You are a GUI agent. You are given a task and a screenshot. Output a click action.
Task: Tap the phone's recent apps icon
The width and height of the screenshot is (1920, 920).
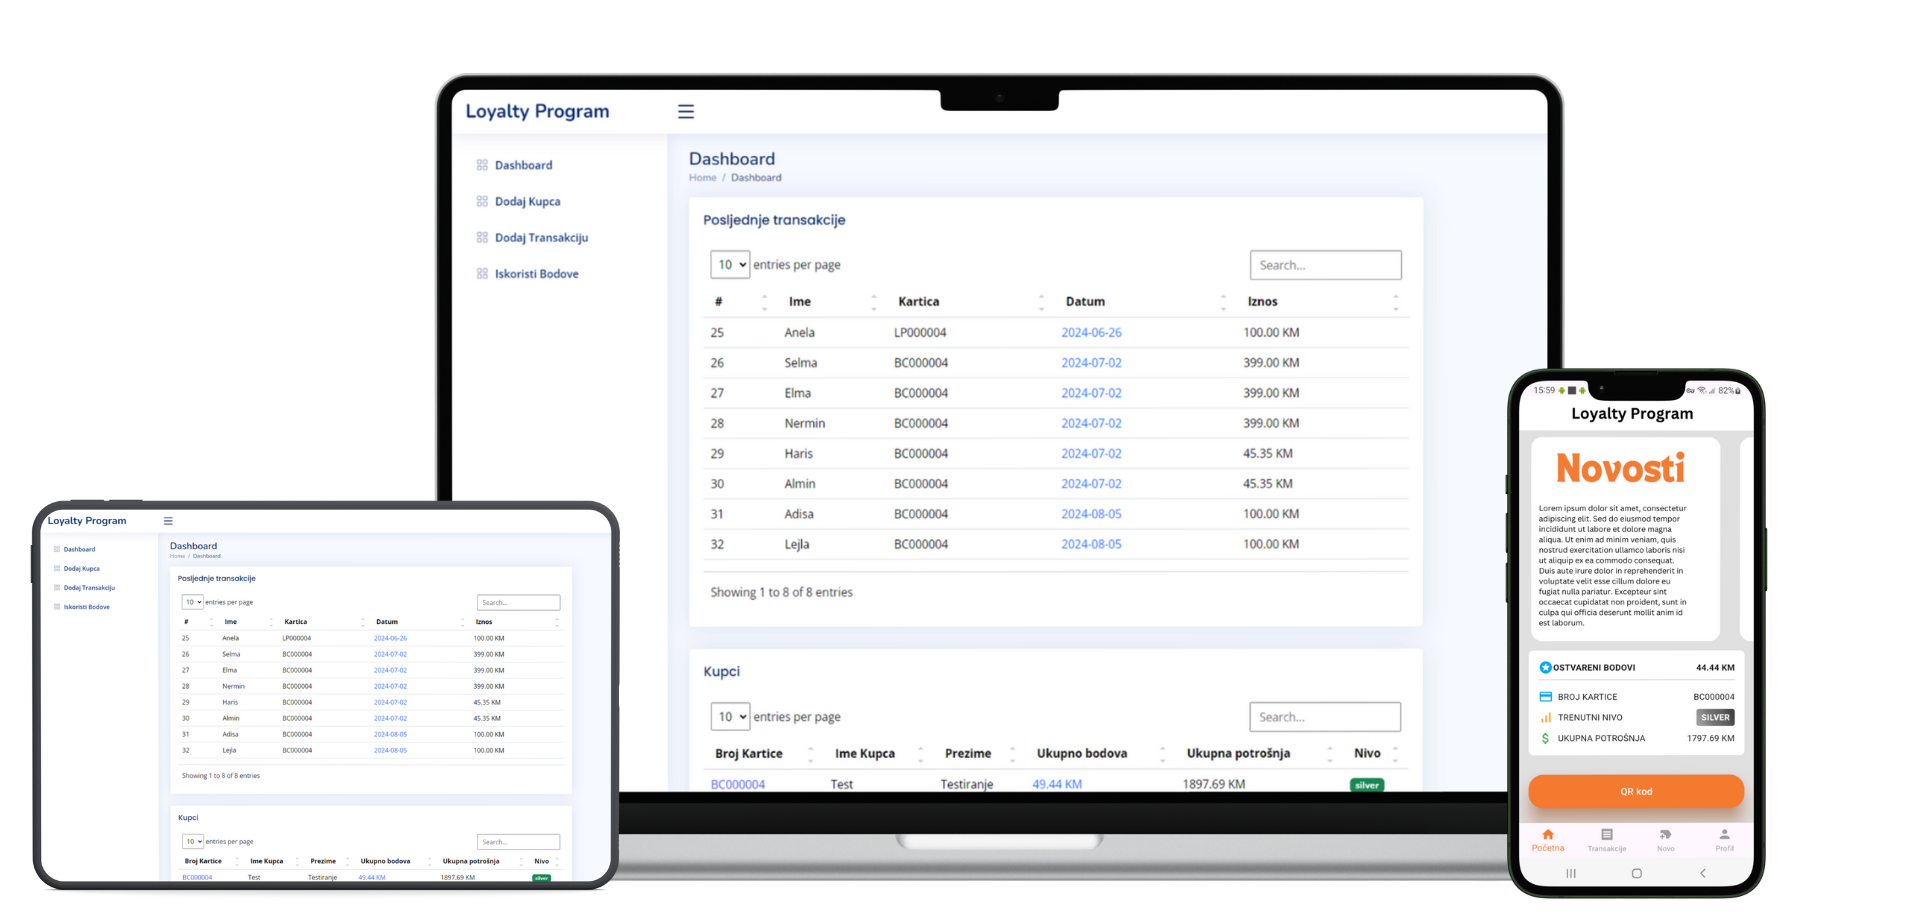coord(1571,873)
